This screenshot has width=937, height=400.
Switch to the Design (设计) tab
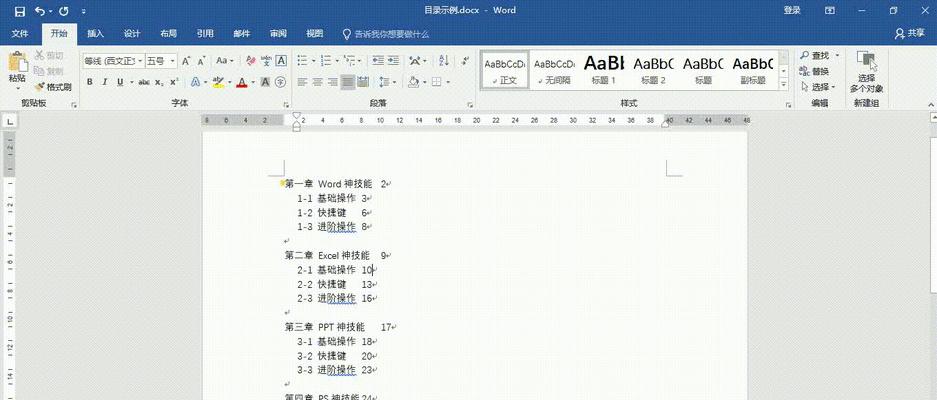click(x=132, y=34)
